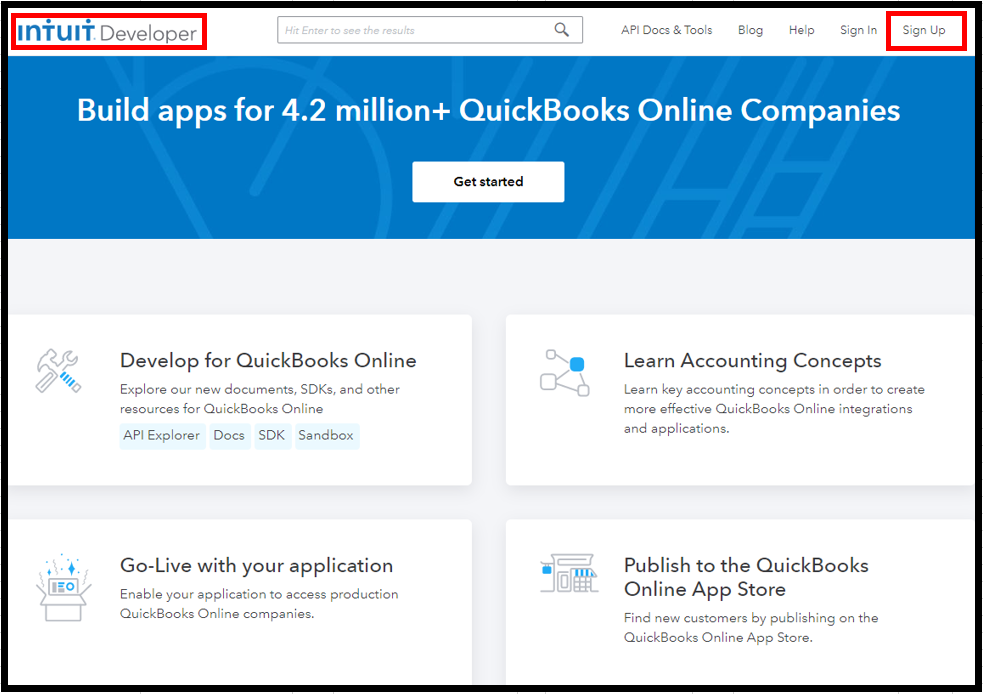Click the Get started button

[x=488, y=182]
